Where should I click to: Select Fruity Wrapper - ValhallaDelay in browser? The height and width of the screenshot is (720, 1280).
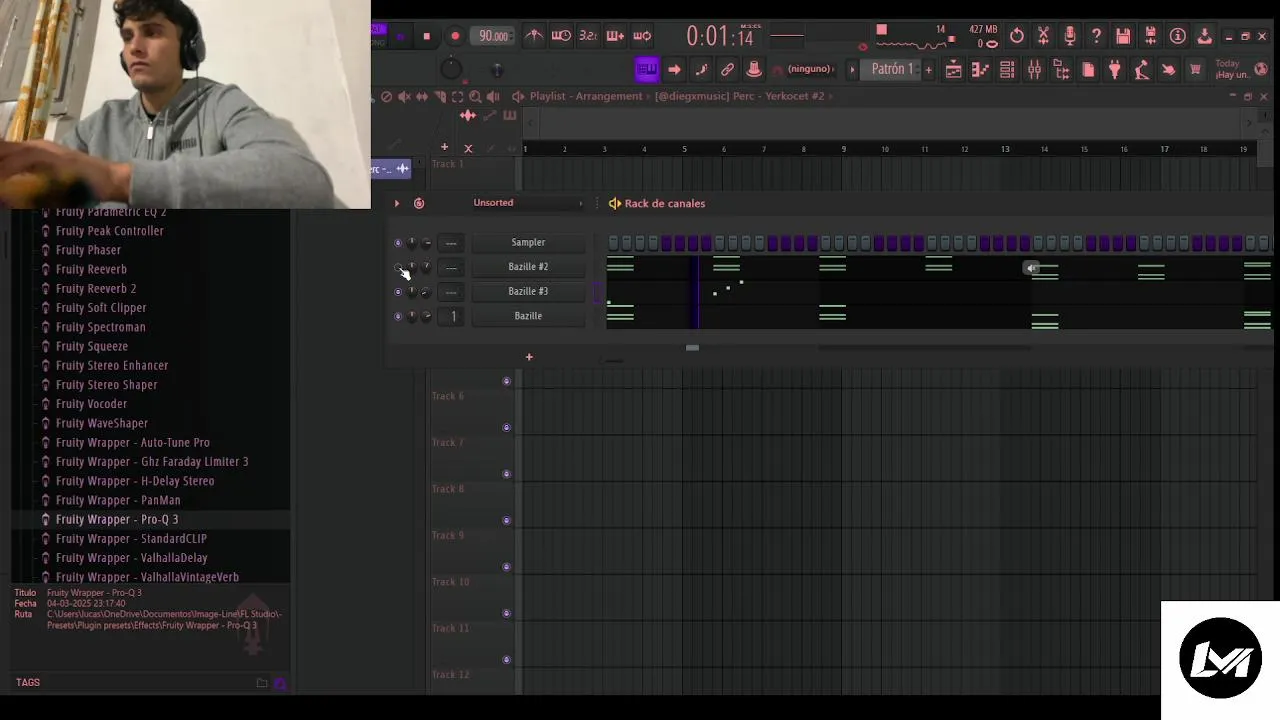[132, 558]
